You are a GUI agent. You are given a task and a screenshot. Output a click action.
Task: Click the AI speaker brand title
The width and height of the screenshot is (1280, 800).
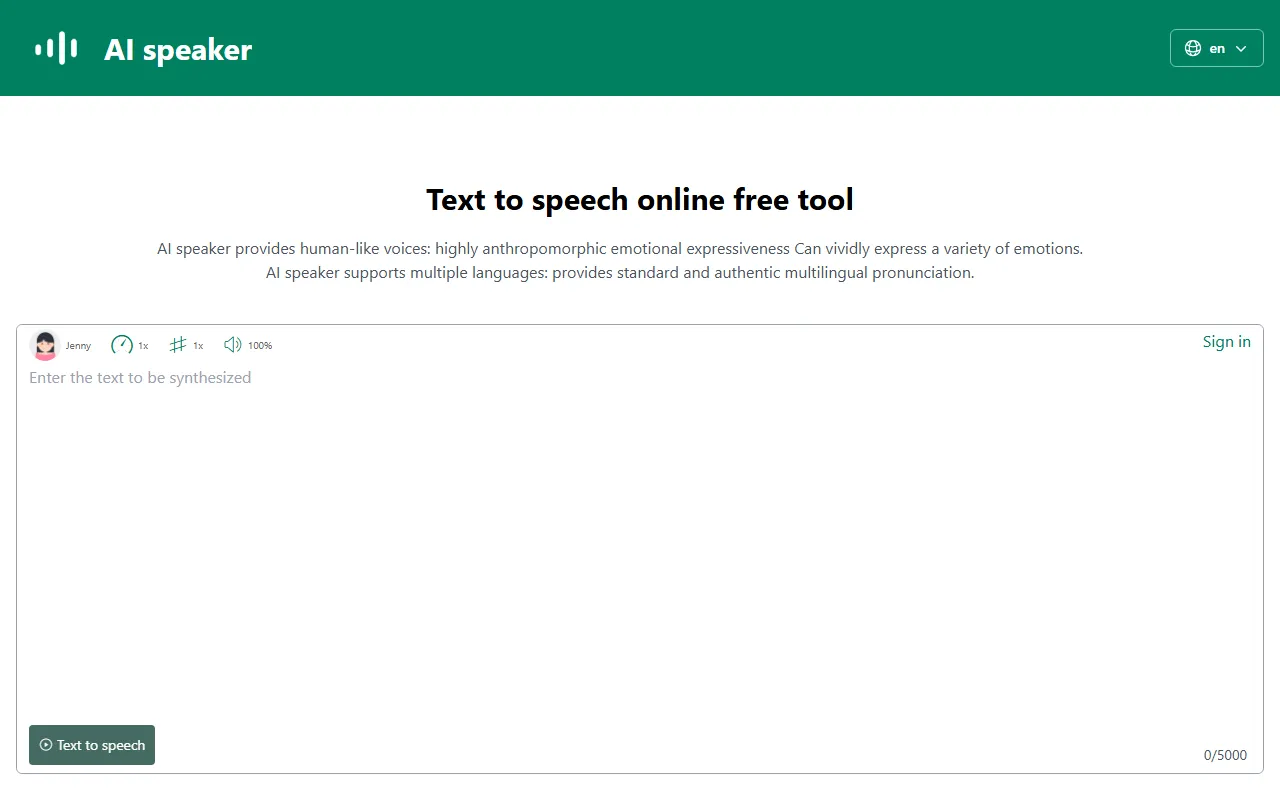pyautogui.click(x=178, y=49)
